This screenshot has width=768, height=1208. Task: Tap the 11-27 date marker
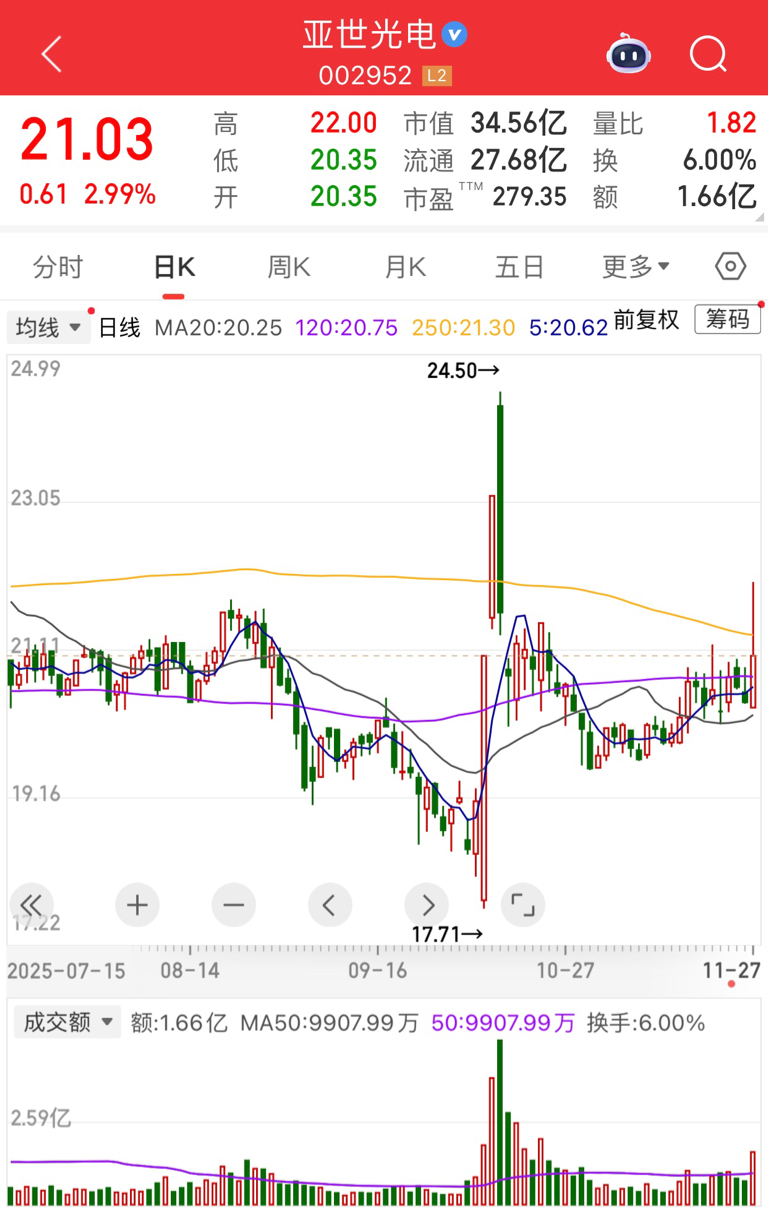pyautogui.click(x=731, y=970)
